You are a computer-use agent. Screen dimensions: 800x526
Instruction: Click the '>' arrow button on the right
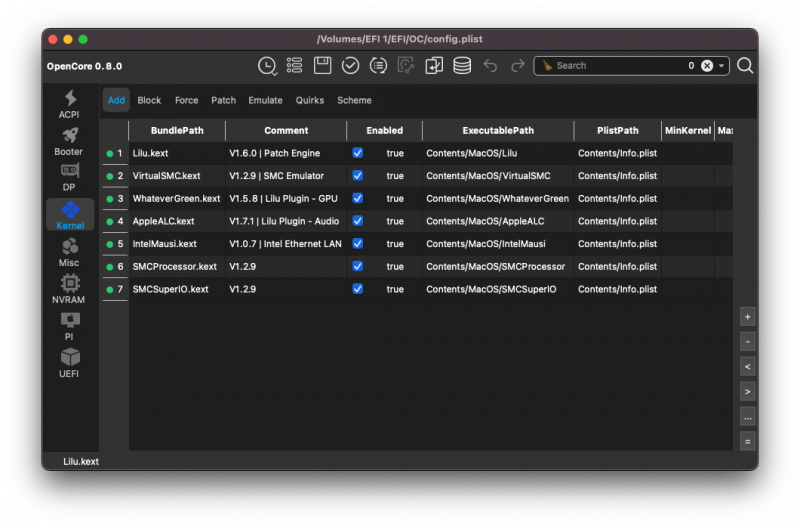(x=747, y=391)
